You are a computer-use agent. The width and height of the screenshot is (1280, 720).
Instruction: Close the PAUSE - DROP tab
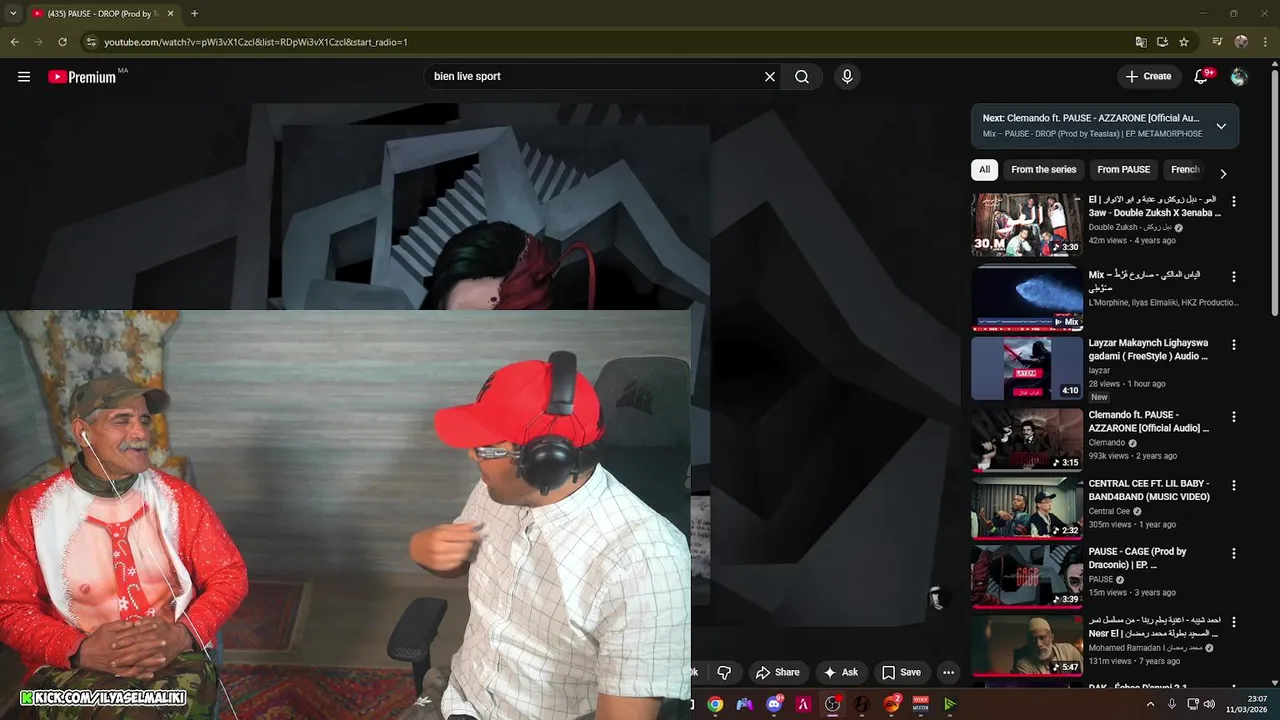pyautogui.click(x=171, y=13)
